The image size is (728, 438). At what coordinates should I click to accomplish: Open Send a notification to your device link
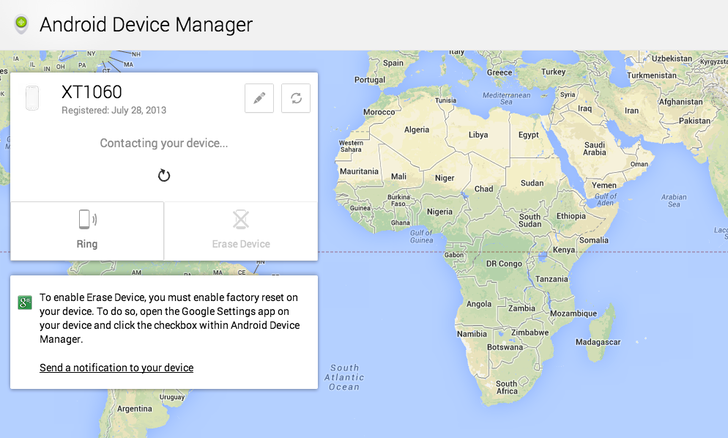click(x=116, y=368)
